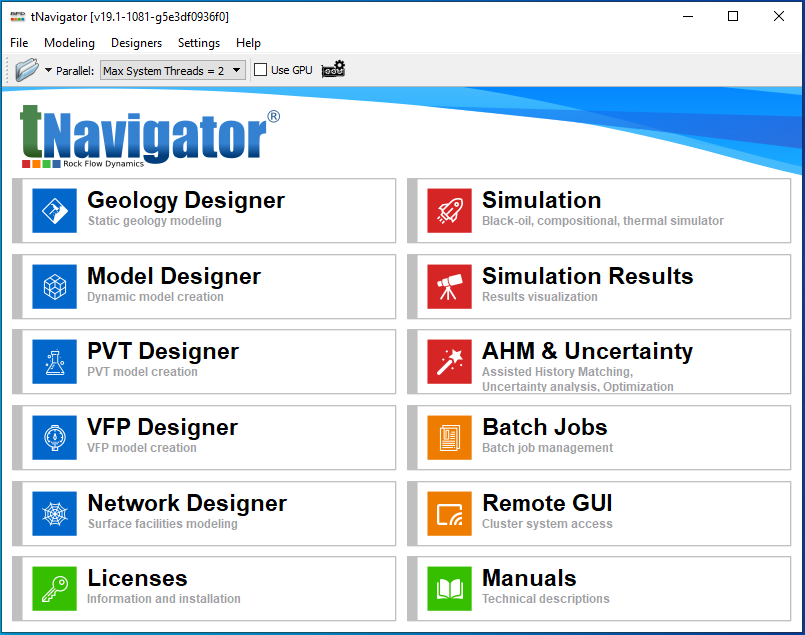Click the Batch Jobs document icon

pos(449,437)
